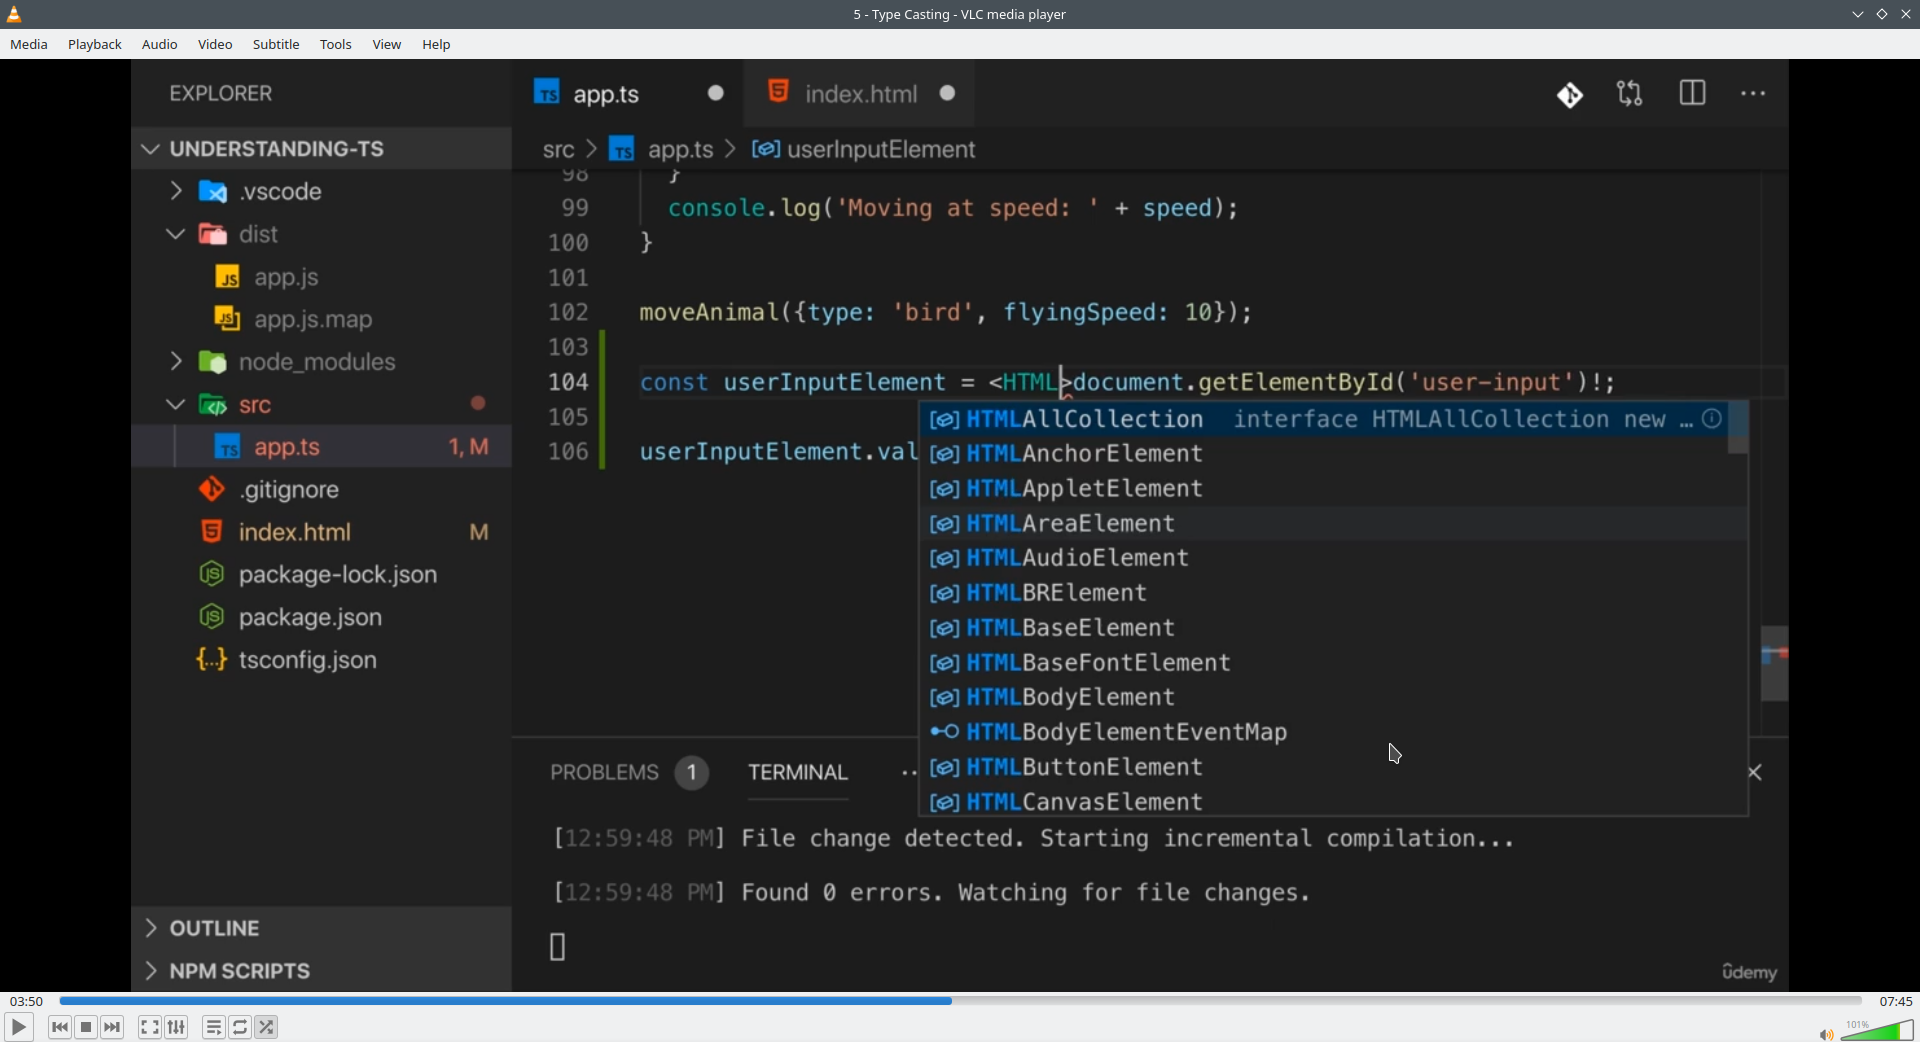Open app.js in dist folder
Screen dimensions: 1920x1042
321,277
